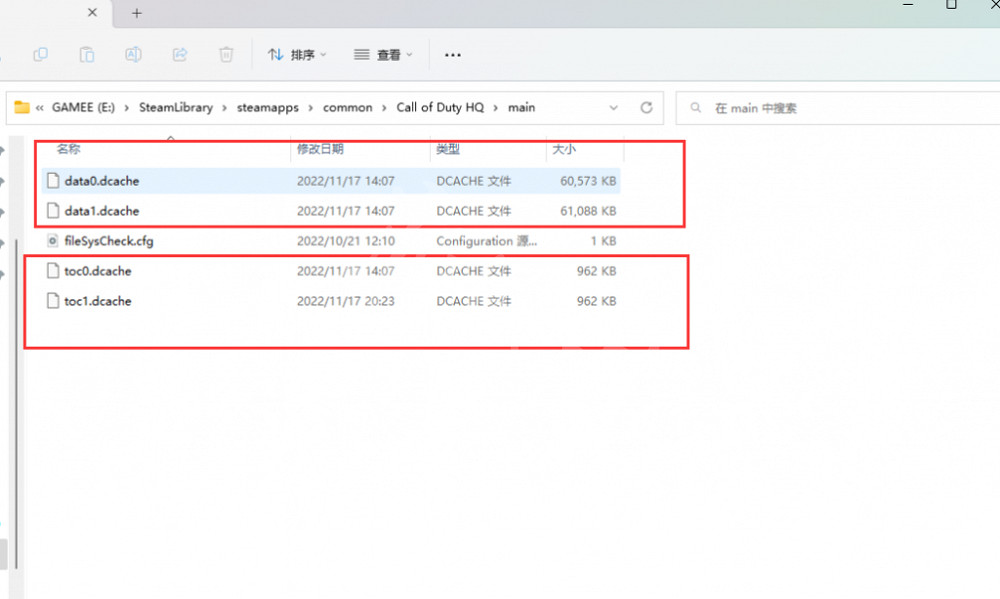This screenshot has width=1000, height=599.
Task: Open the Sort (排序) dropdown
Action: [295, 55]
